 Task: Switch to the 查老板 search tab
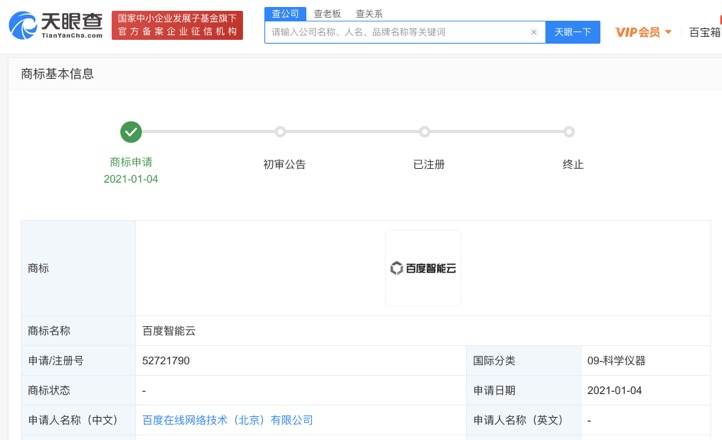coord(326,13)
